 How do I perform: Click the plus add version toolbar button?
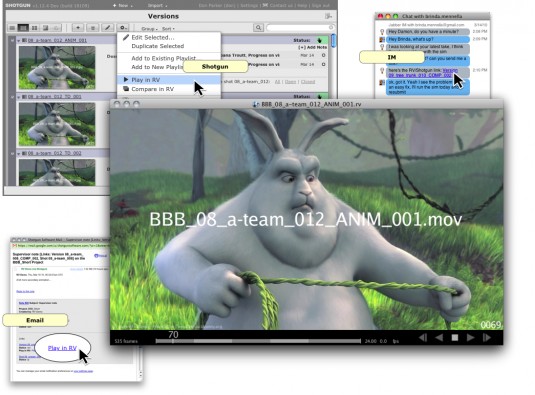78,28
